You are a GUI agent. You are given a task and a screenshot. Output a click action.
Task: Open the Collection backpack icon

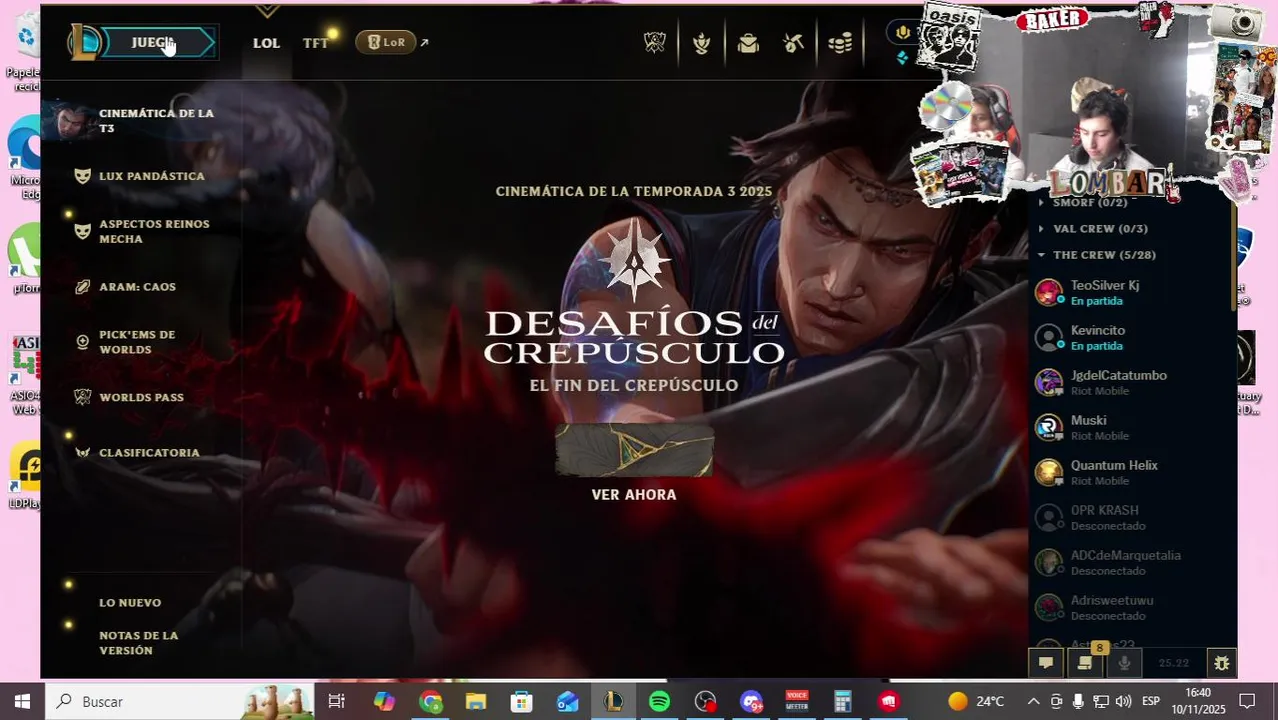click(x=748, y=43)
